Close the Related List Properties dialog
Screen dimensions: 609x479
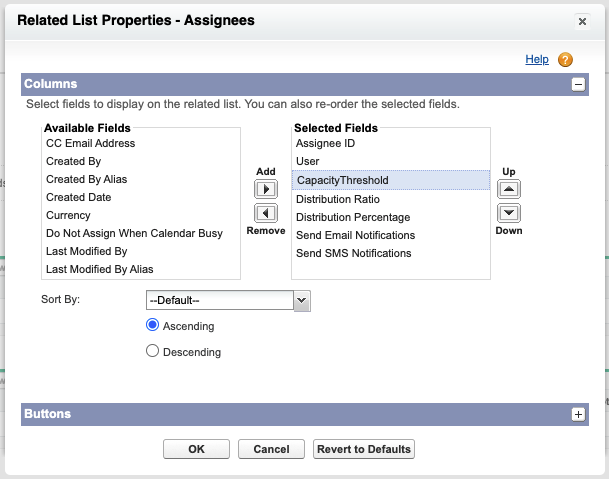[582, 21]
